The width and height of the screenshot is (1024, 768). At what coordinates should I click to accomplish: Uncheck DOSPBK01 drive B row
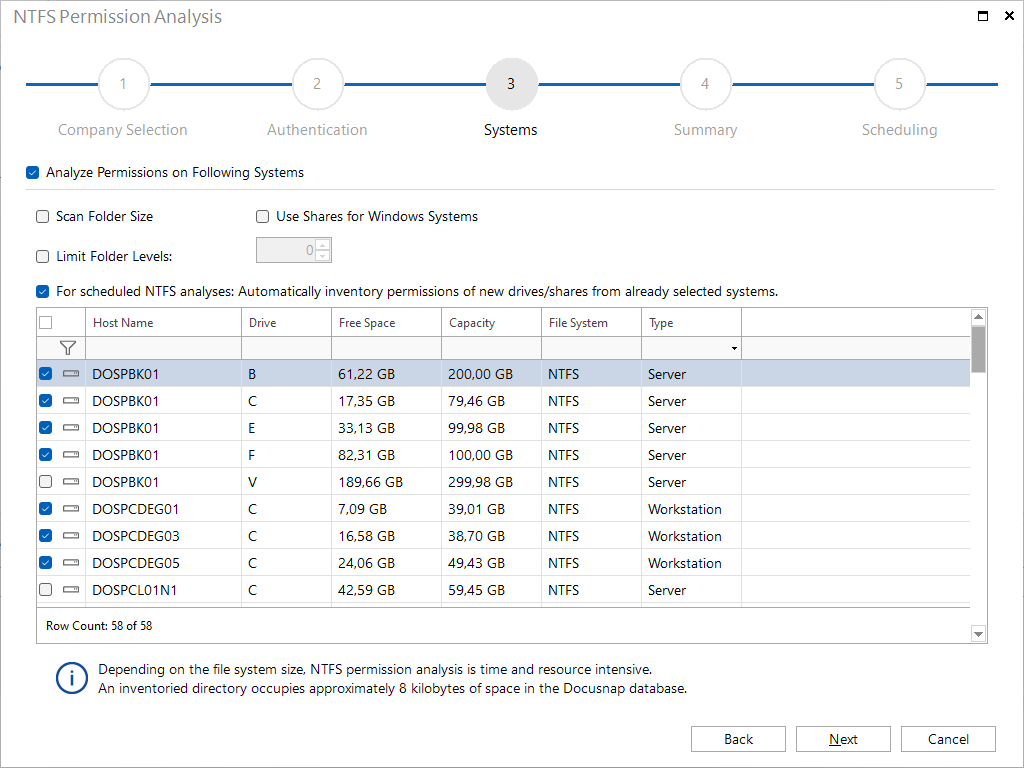[x=46, y=374]
